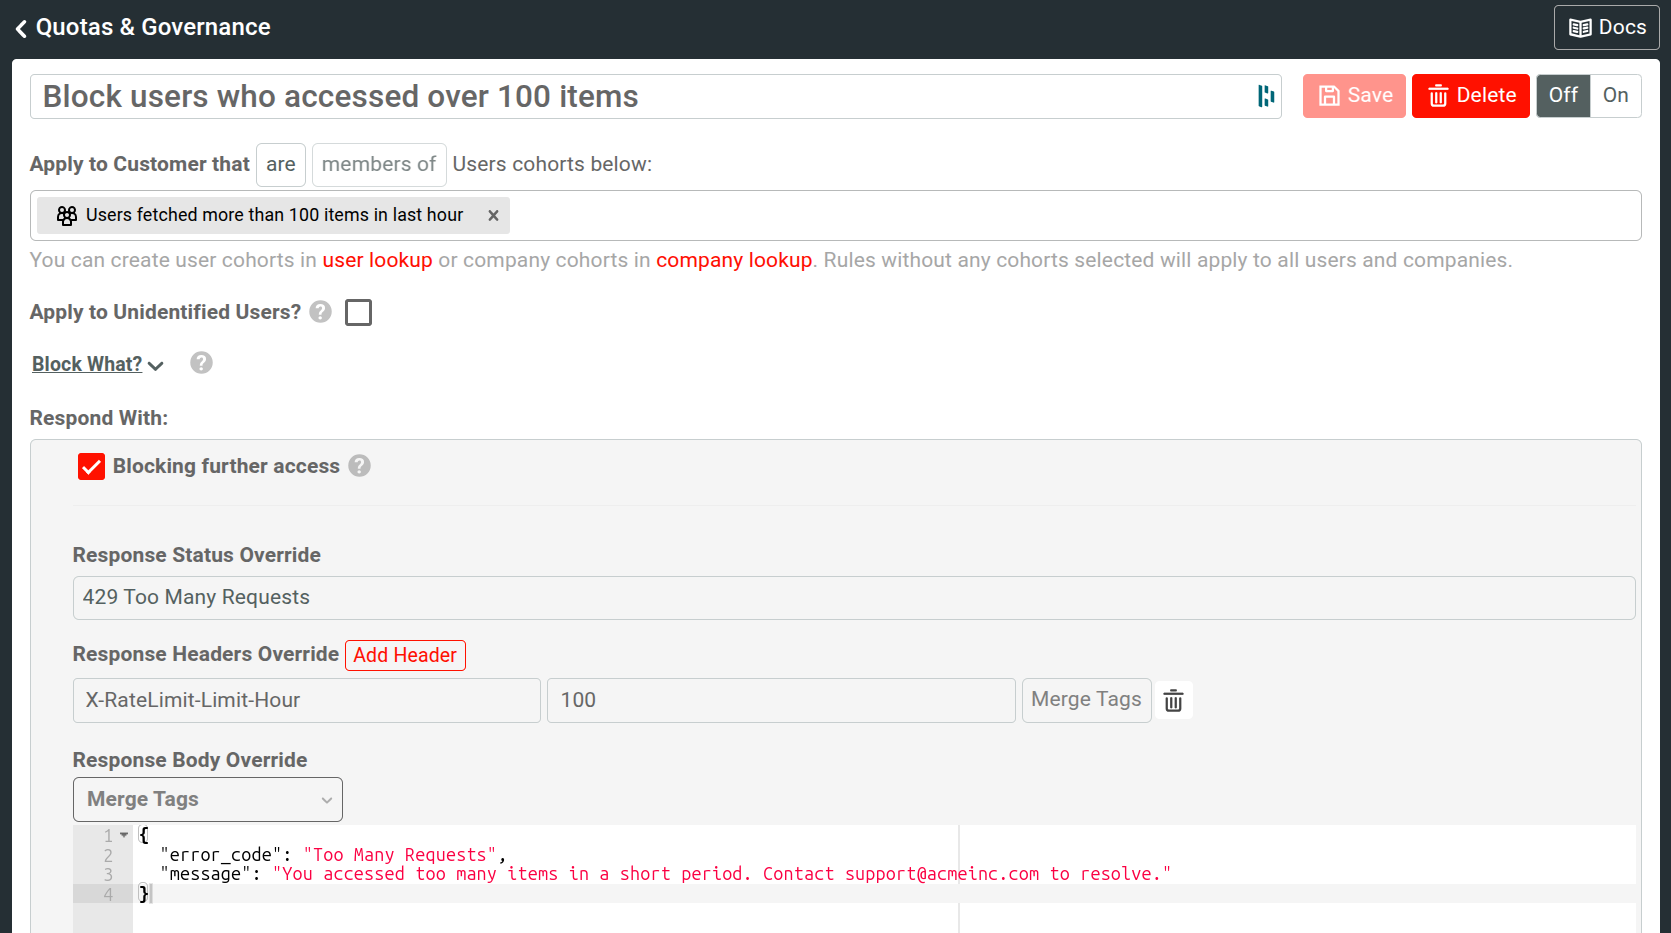Uncheck Blocking further access
1671x933 pixels.
91,467
